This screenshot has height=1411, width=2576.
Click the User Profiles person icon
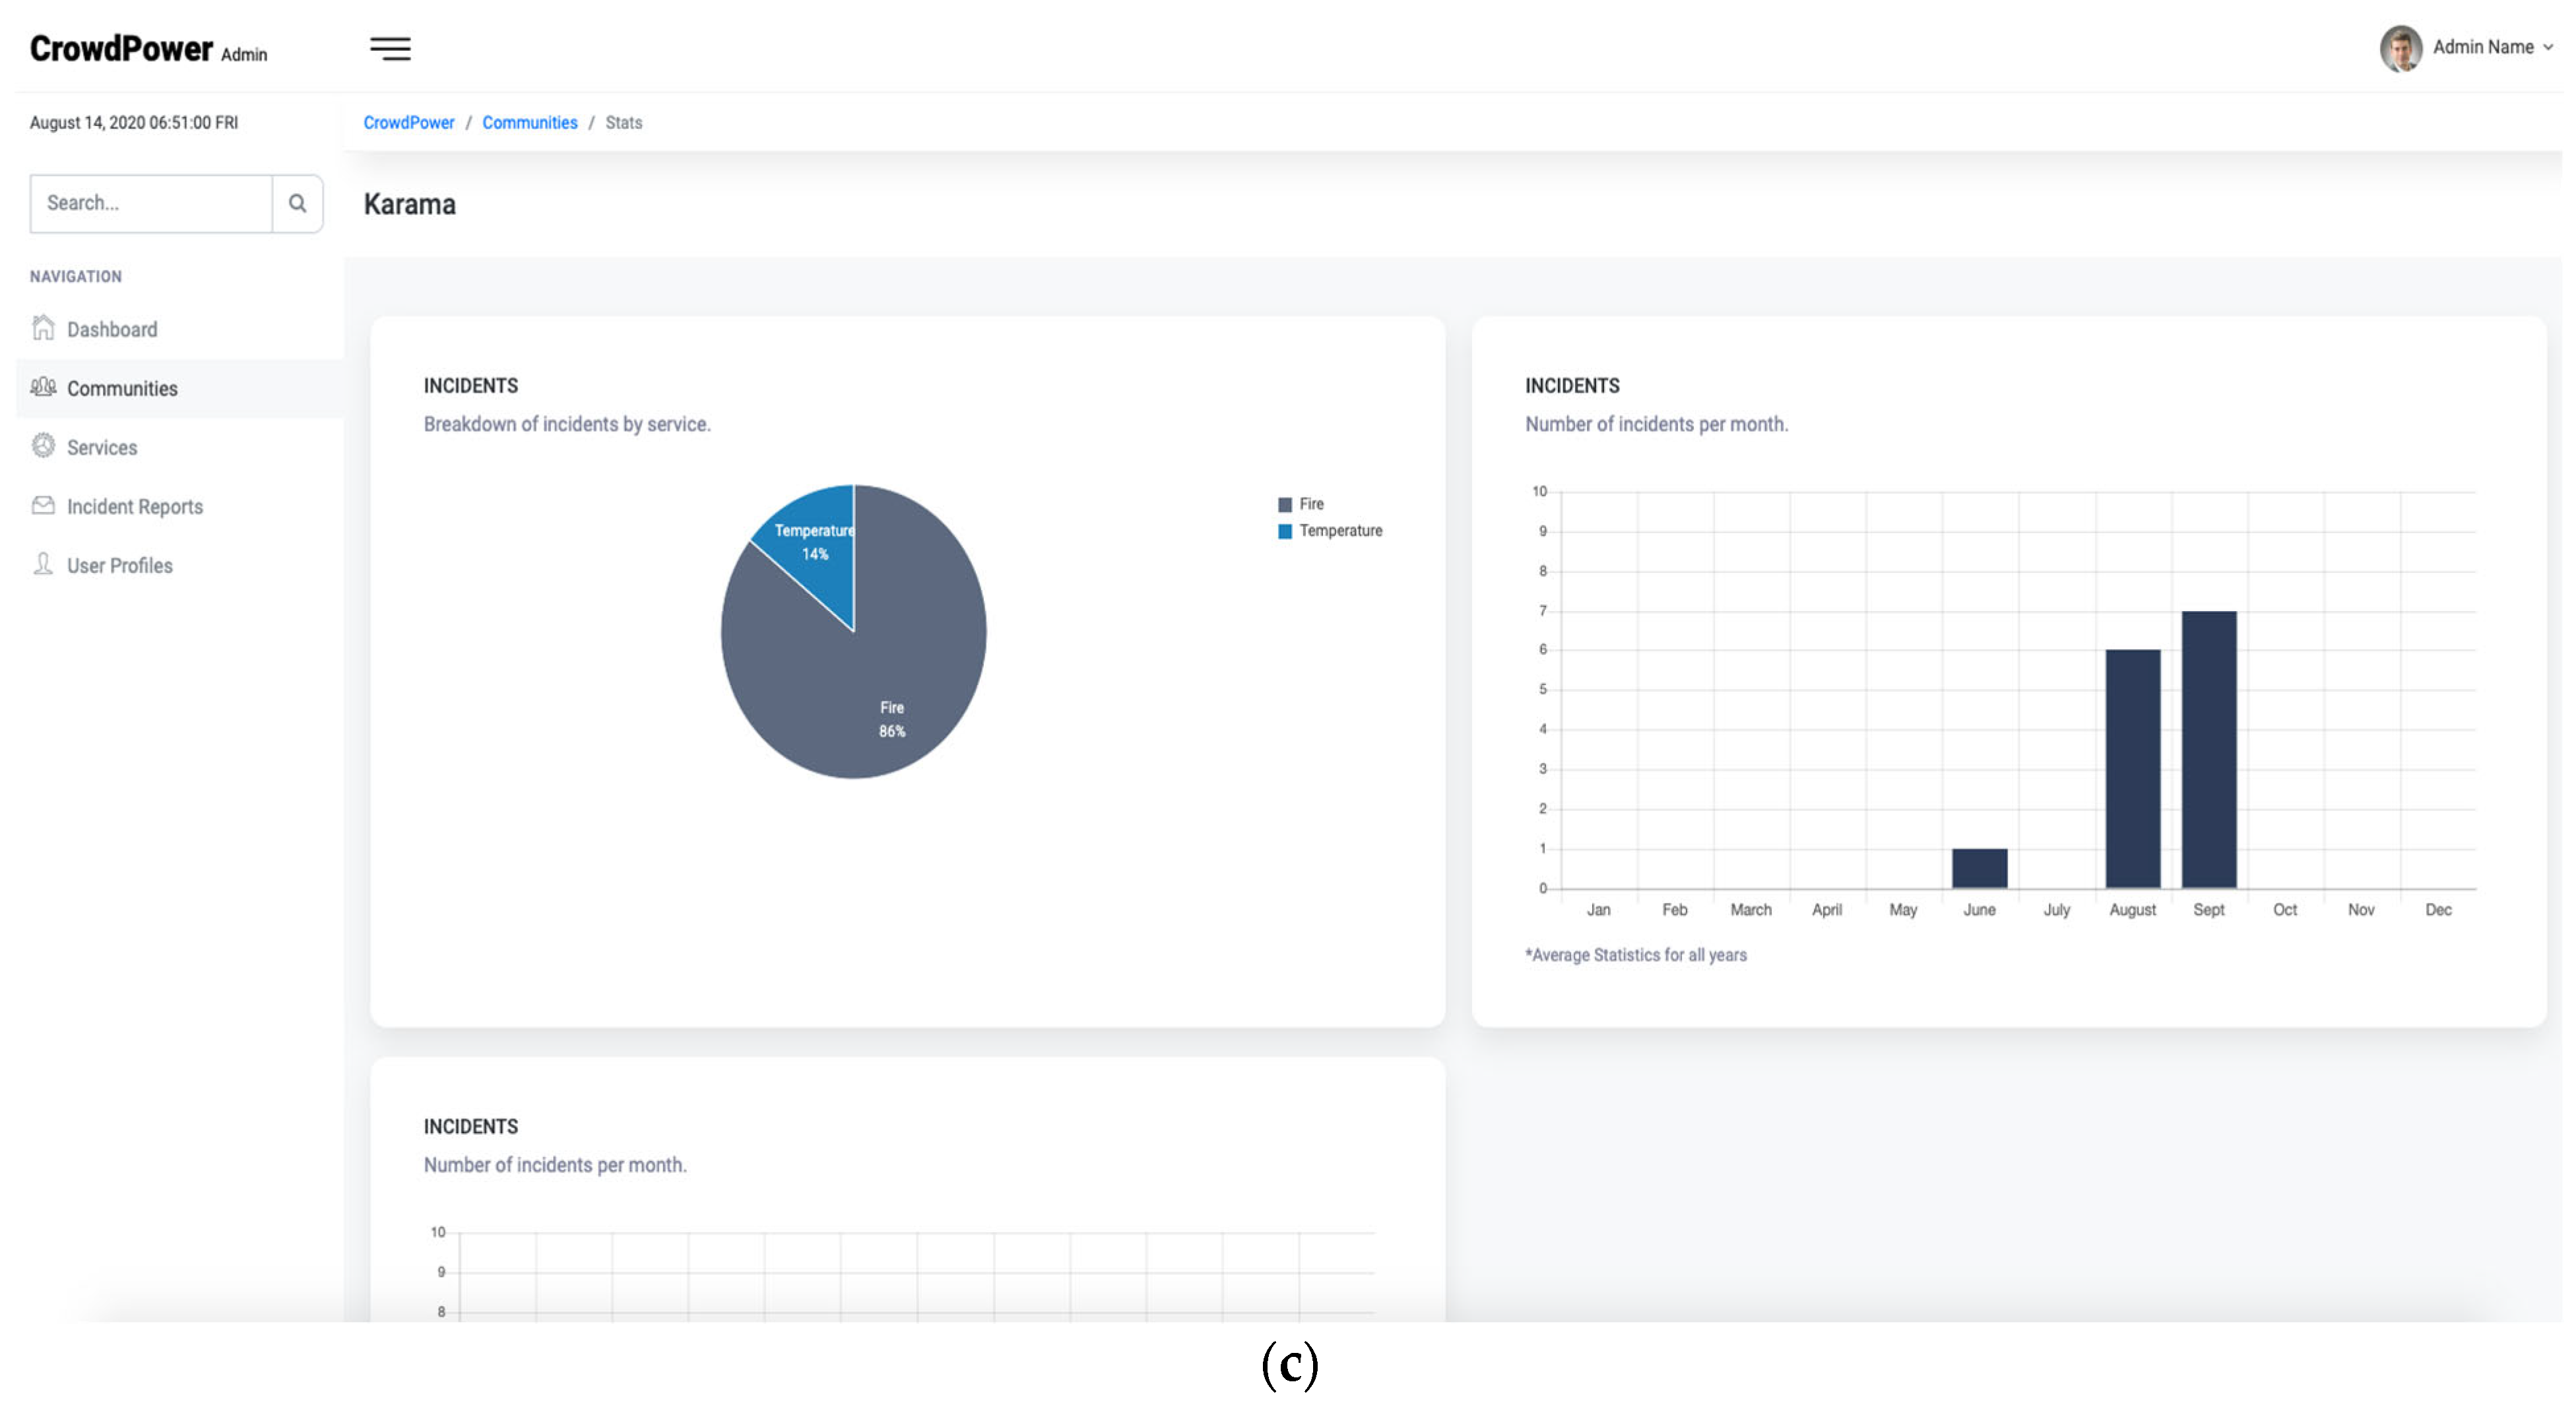(43, 564)
